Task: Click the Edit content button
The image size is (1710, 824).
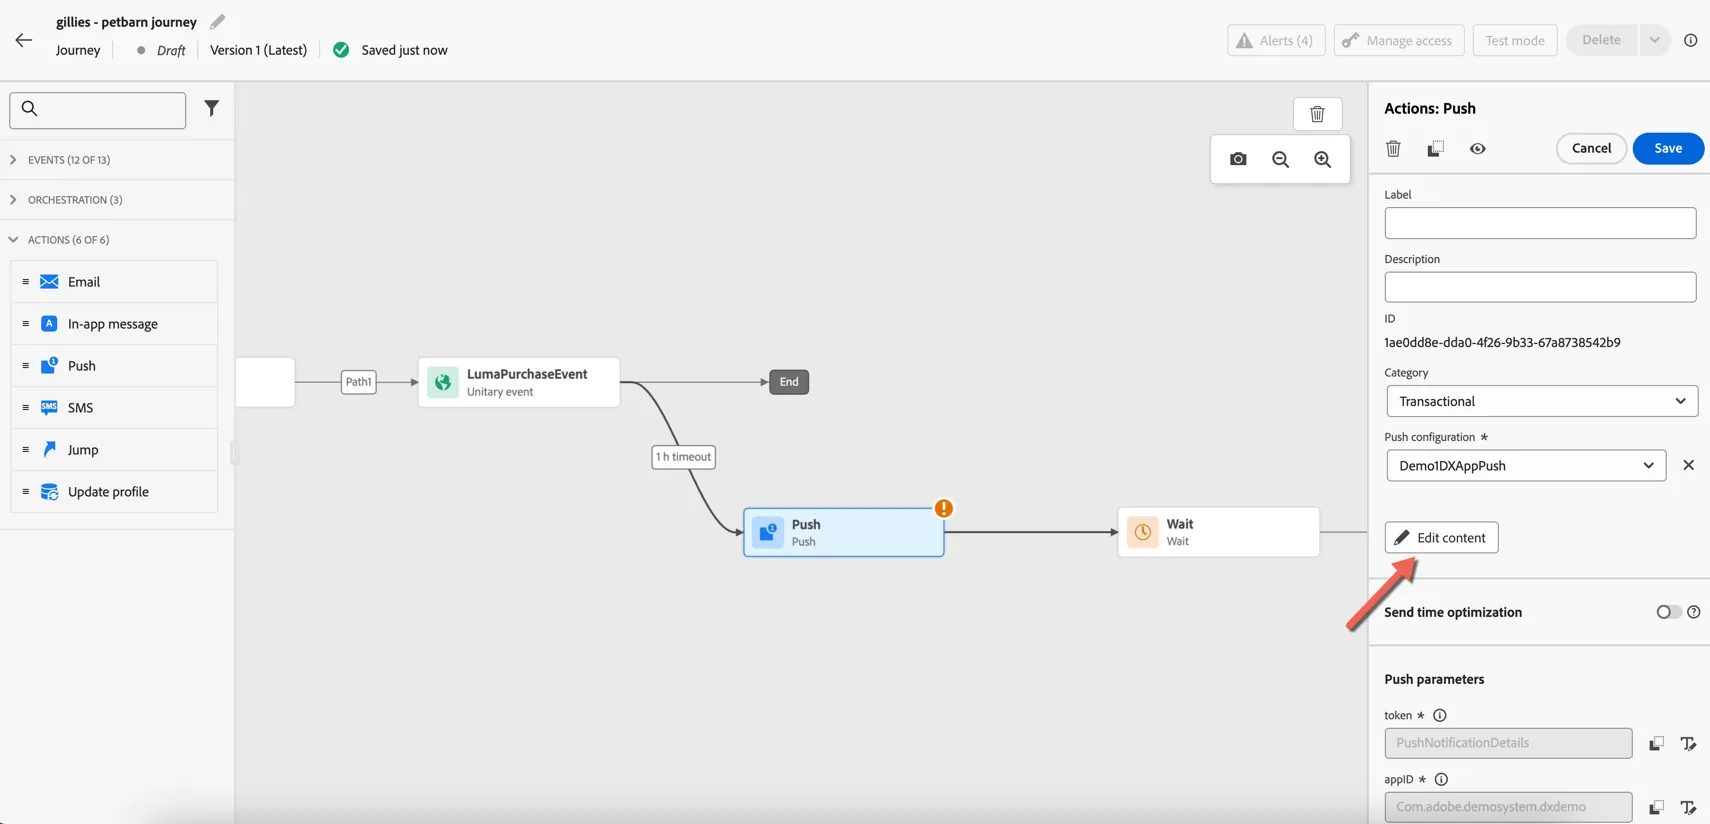Action: [1441, 537]
